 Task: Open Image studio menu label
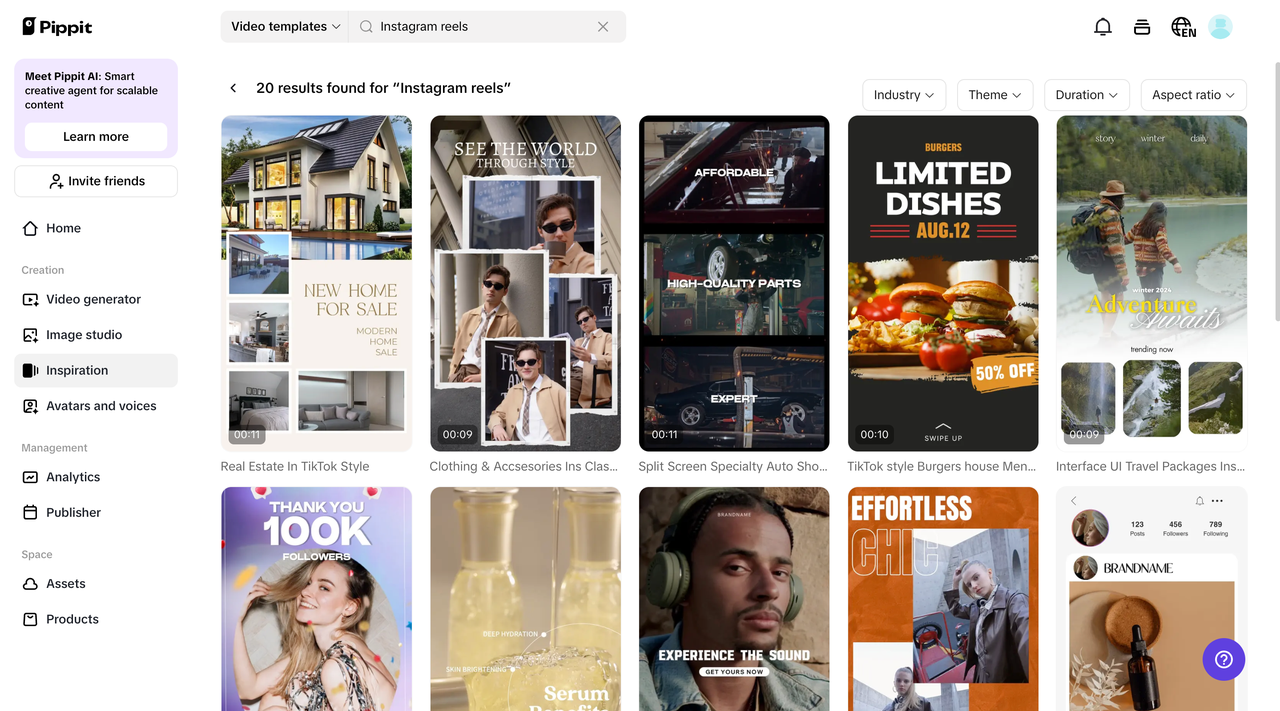coord(84,335)
